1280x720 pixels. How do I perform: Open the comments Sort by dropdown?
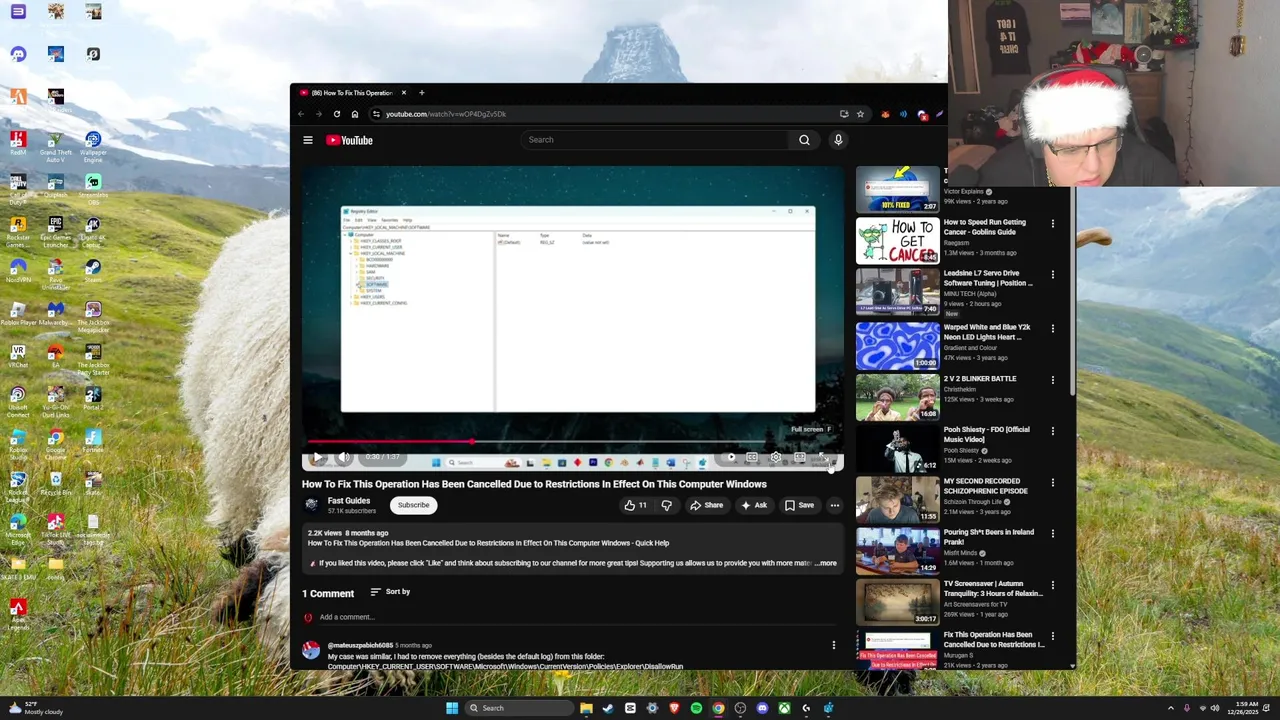[391, 592]
